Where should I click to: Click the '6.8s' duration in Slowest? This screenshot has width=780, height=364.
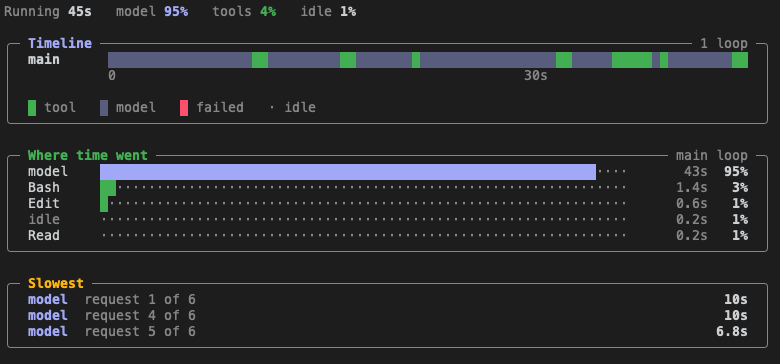click(732, 332)
